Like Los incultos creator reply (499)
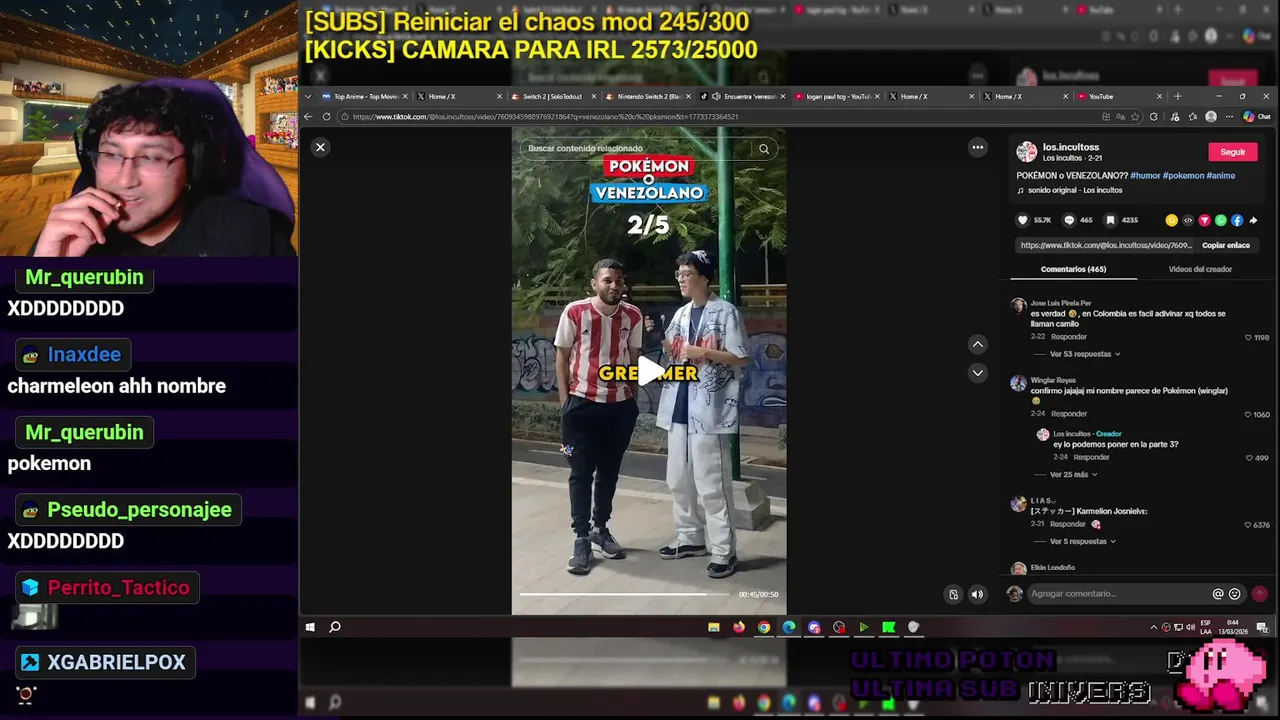Image resolution: width=1280 pixels, height=720 pixels. [x=1248, y=458]
